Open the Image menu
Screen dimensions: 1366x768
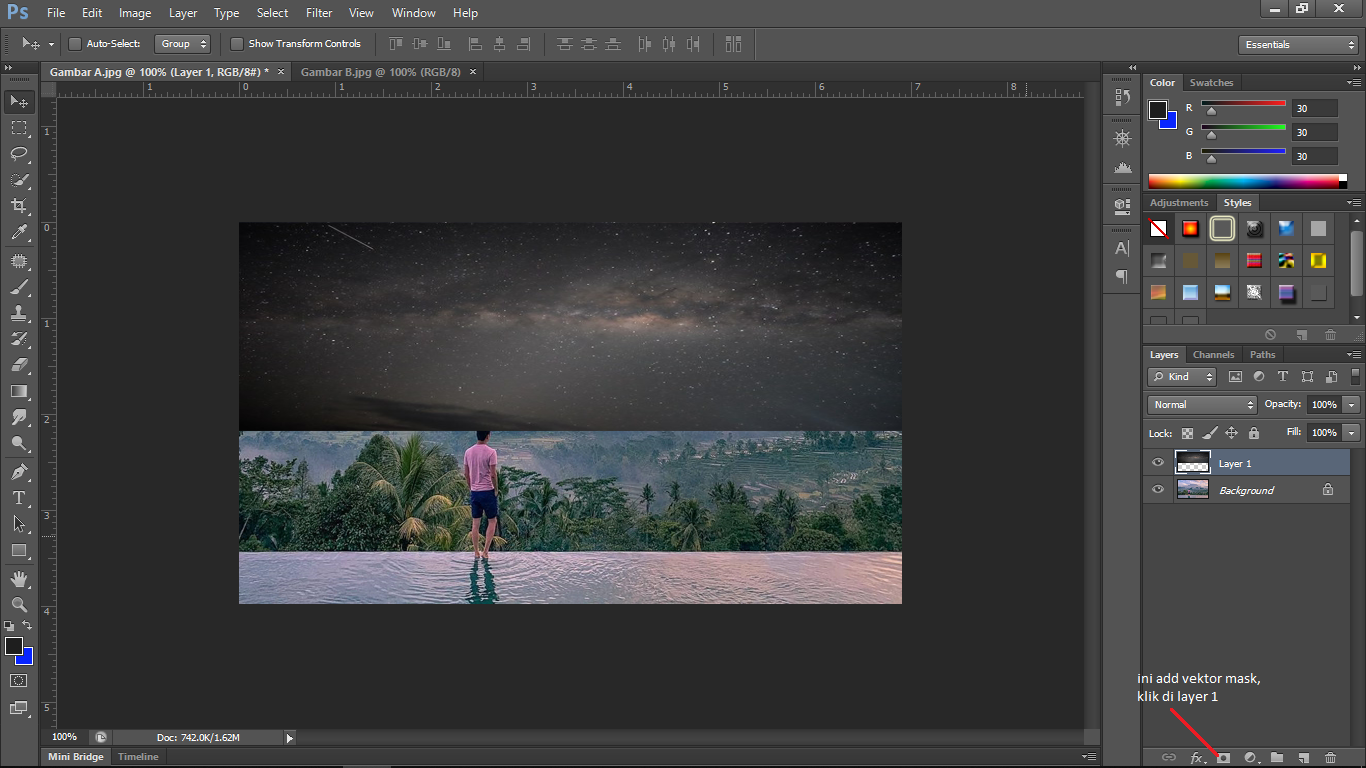tap(135, 13)
